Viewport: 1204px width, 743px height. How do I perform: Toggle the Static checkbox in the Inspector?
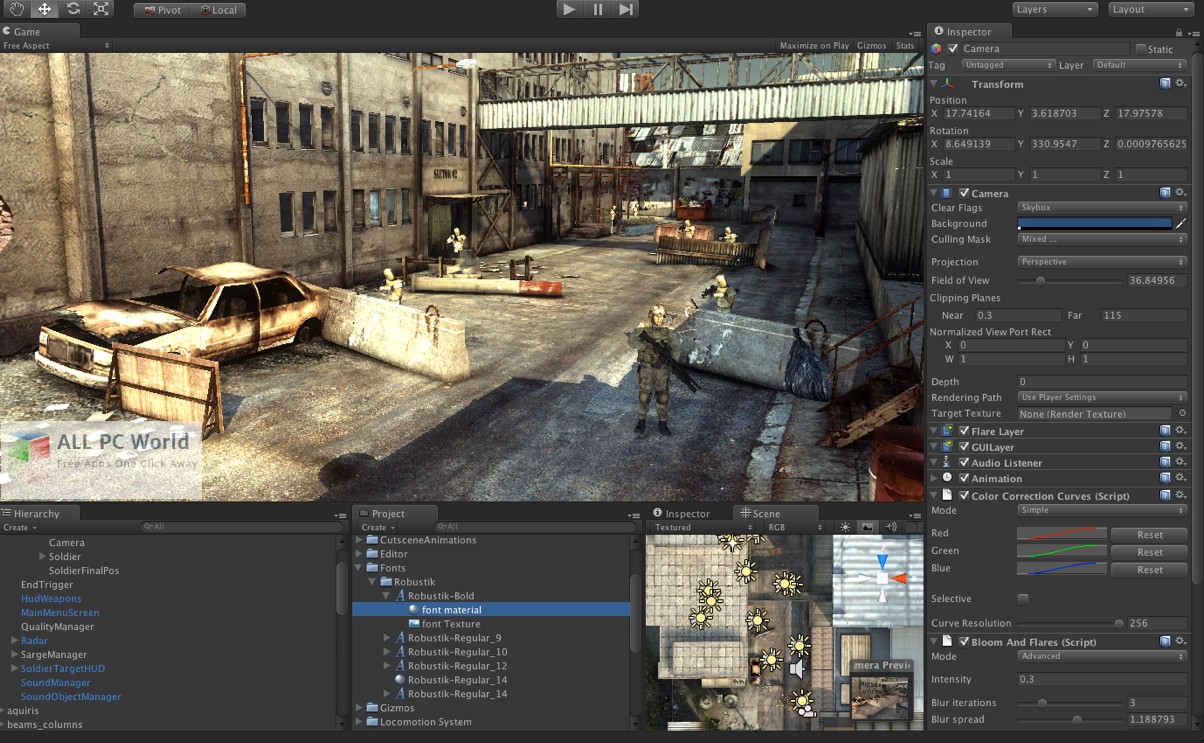pyautogui.click(x=1139, y=48)
